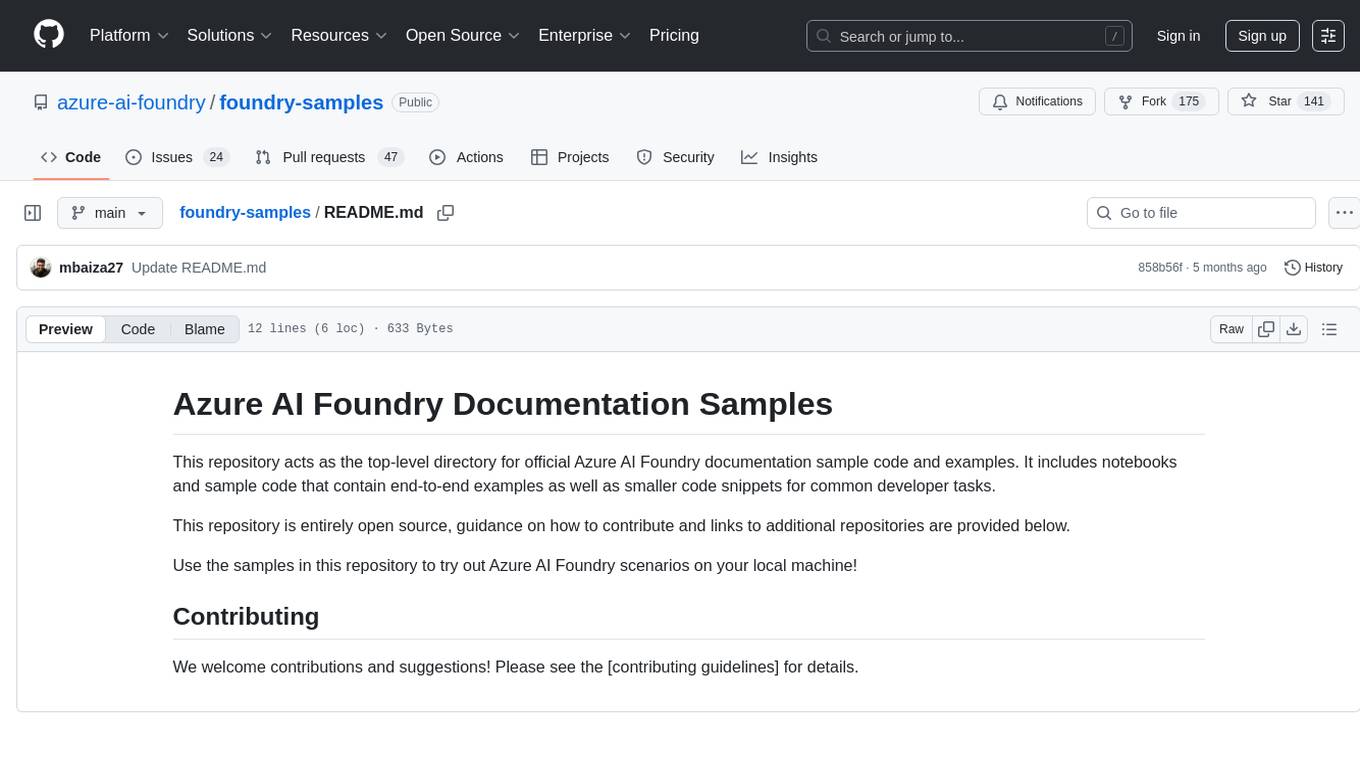Screen dimensions: 1360x764
Task: Expand the Platform menu
Action: click(129, 35)
